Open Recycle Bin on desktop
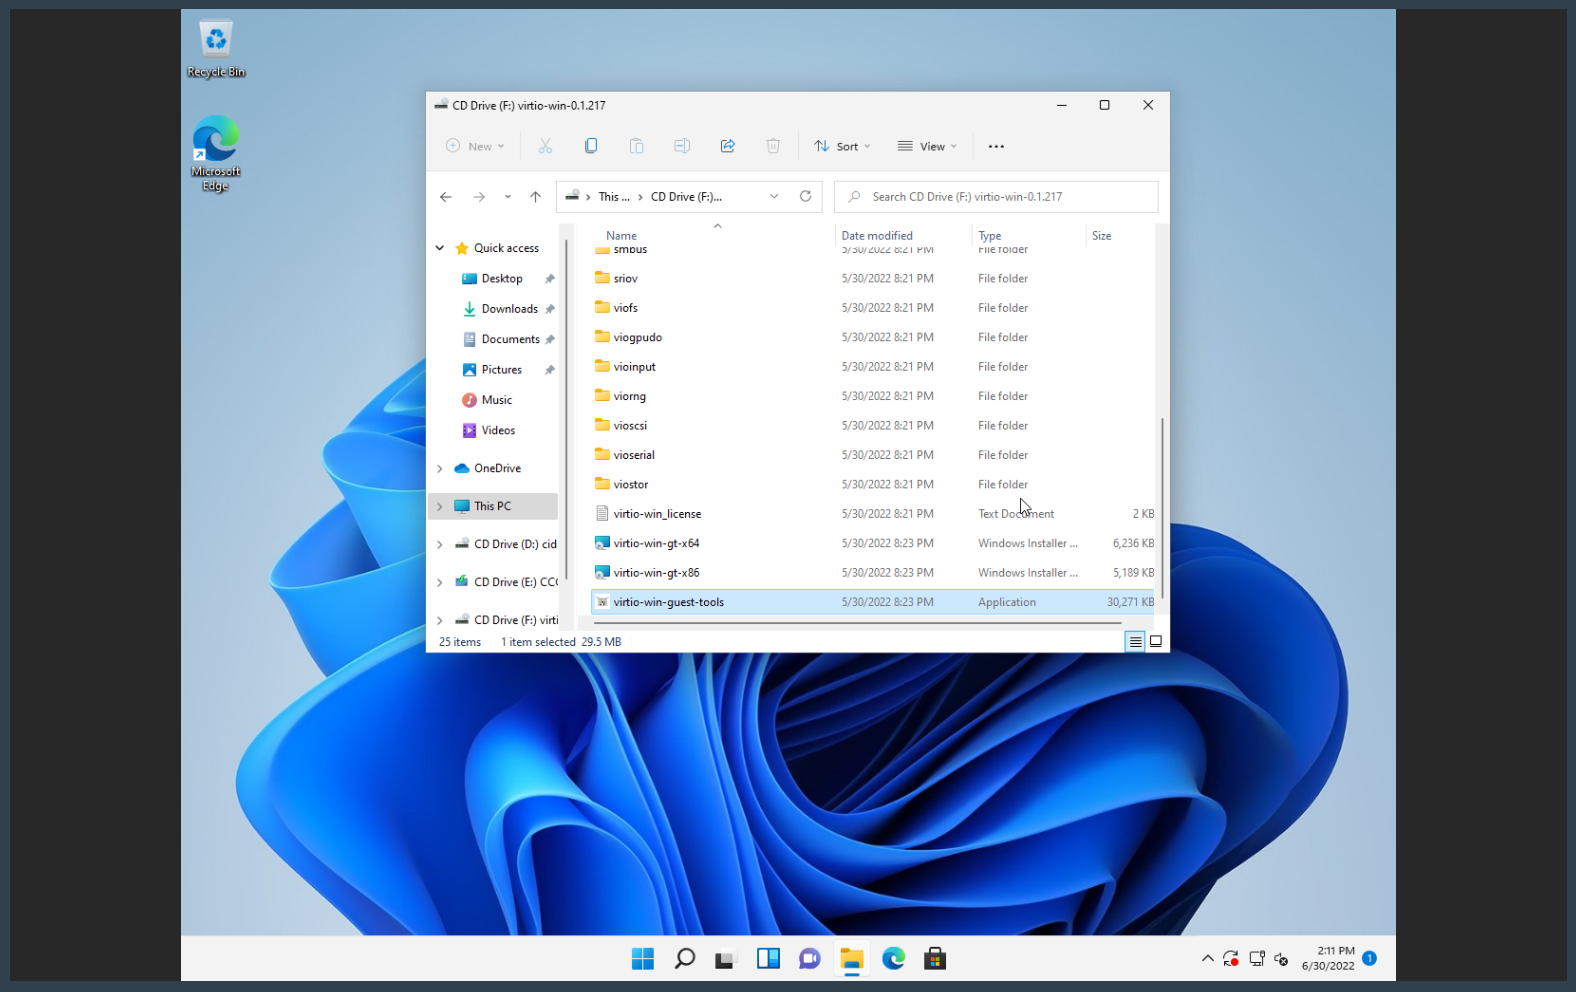Viewport: 1576px width, 992px height. (x=216, y=48)
